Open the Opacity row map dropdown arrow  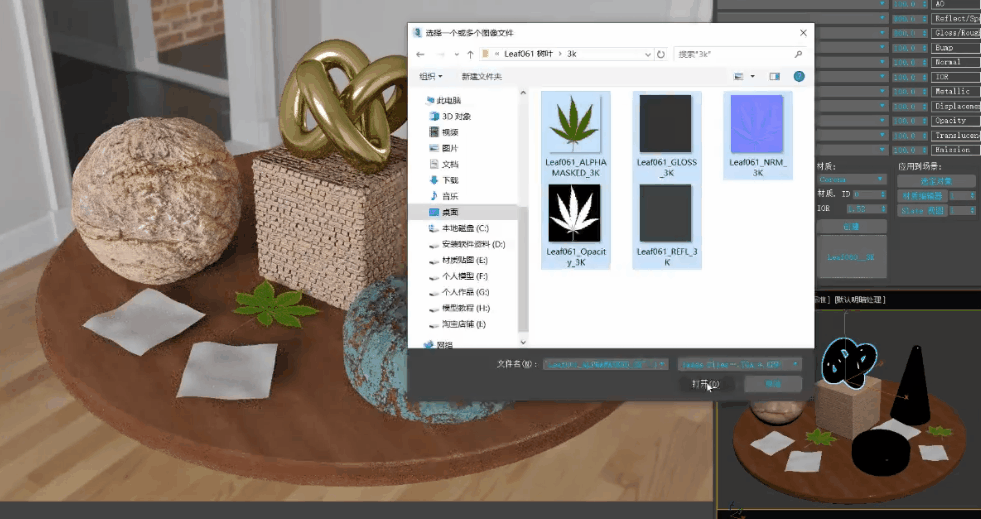pos(883,121)
